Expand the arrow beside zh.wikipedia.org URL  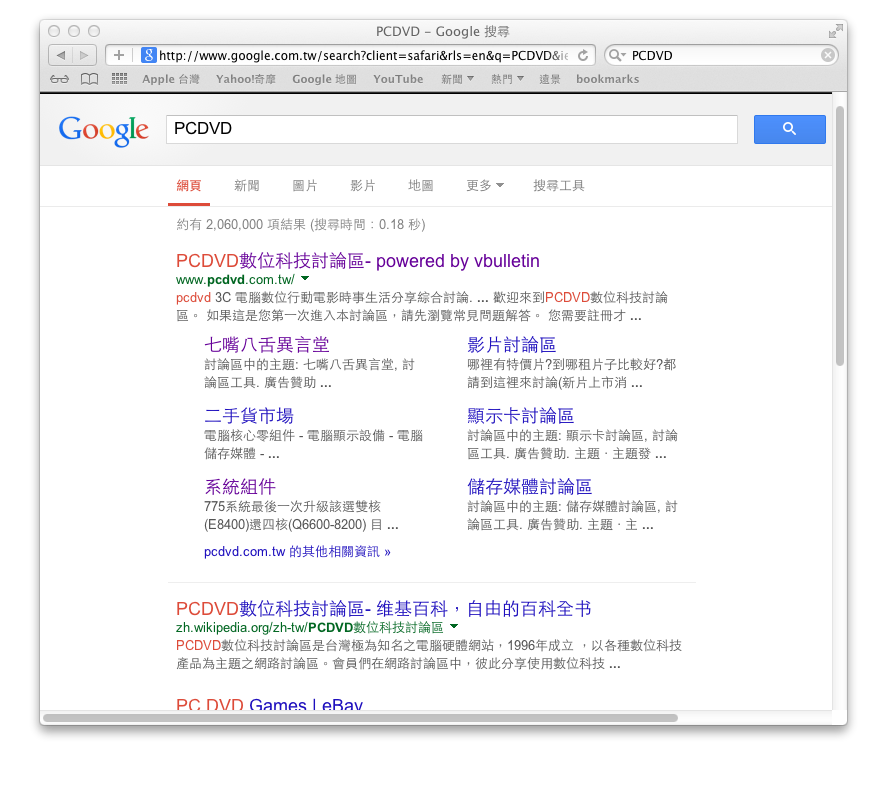(x=454, y=626)
